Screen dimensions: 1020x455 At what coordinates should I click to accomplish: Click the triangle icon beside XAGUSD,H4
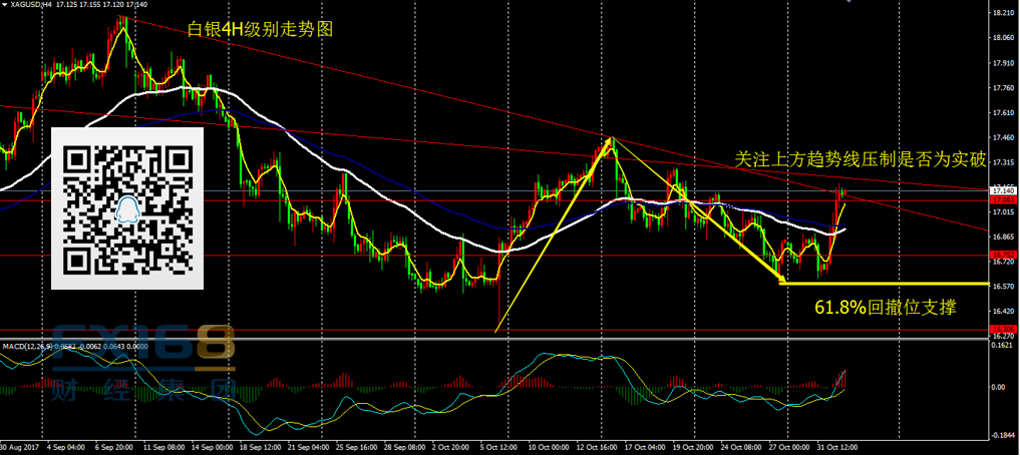(x=4, y=4)
